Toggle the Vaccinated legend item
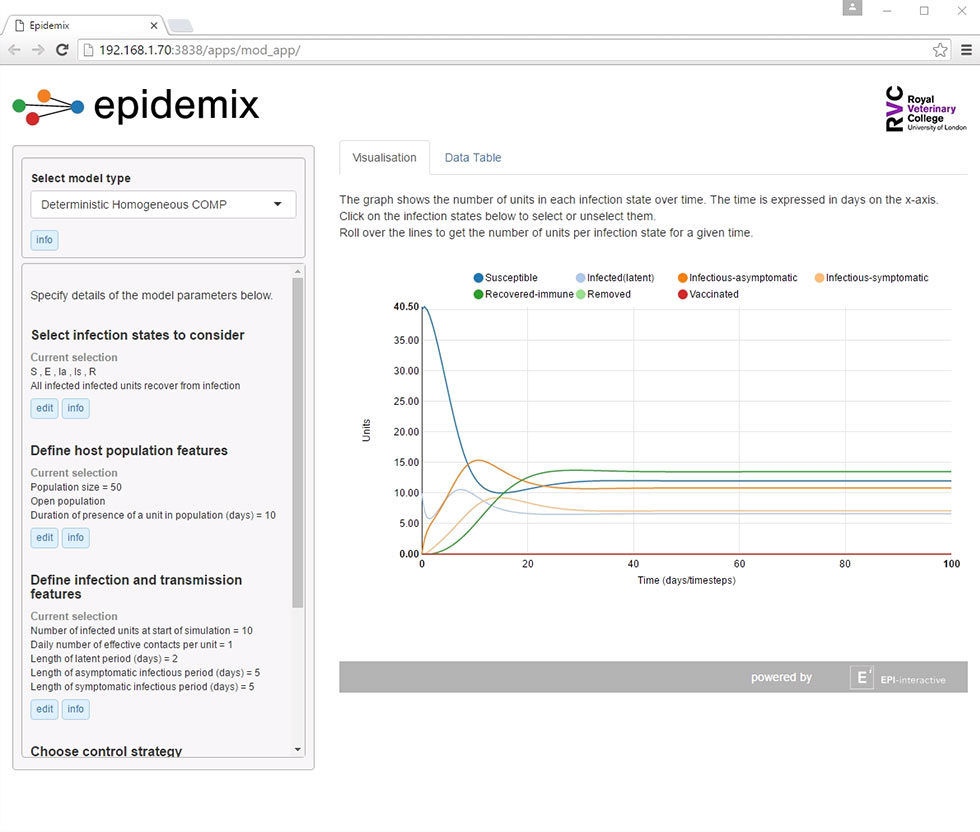The height and width of the screenshot is (832, 980). tap(708, 294)
